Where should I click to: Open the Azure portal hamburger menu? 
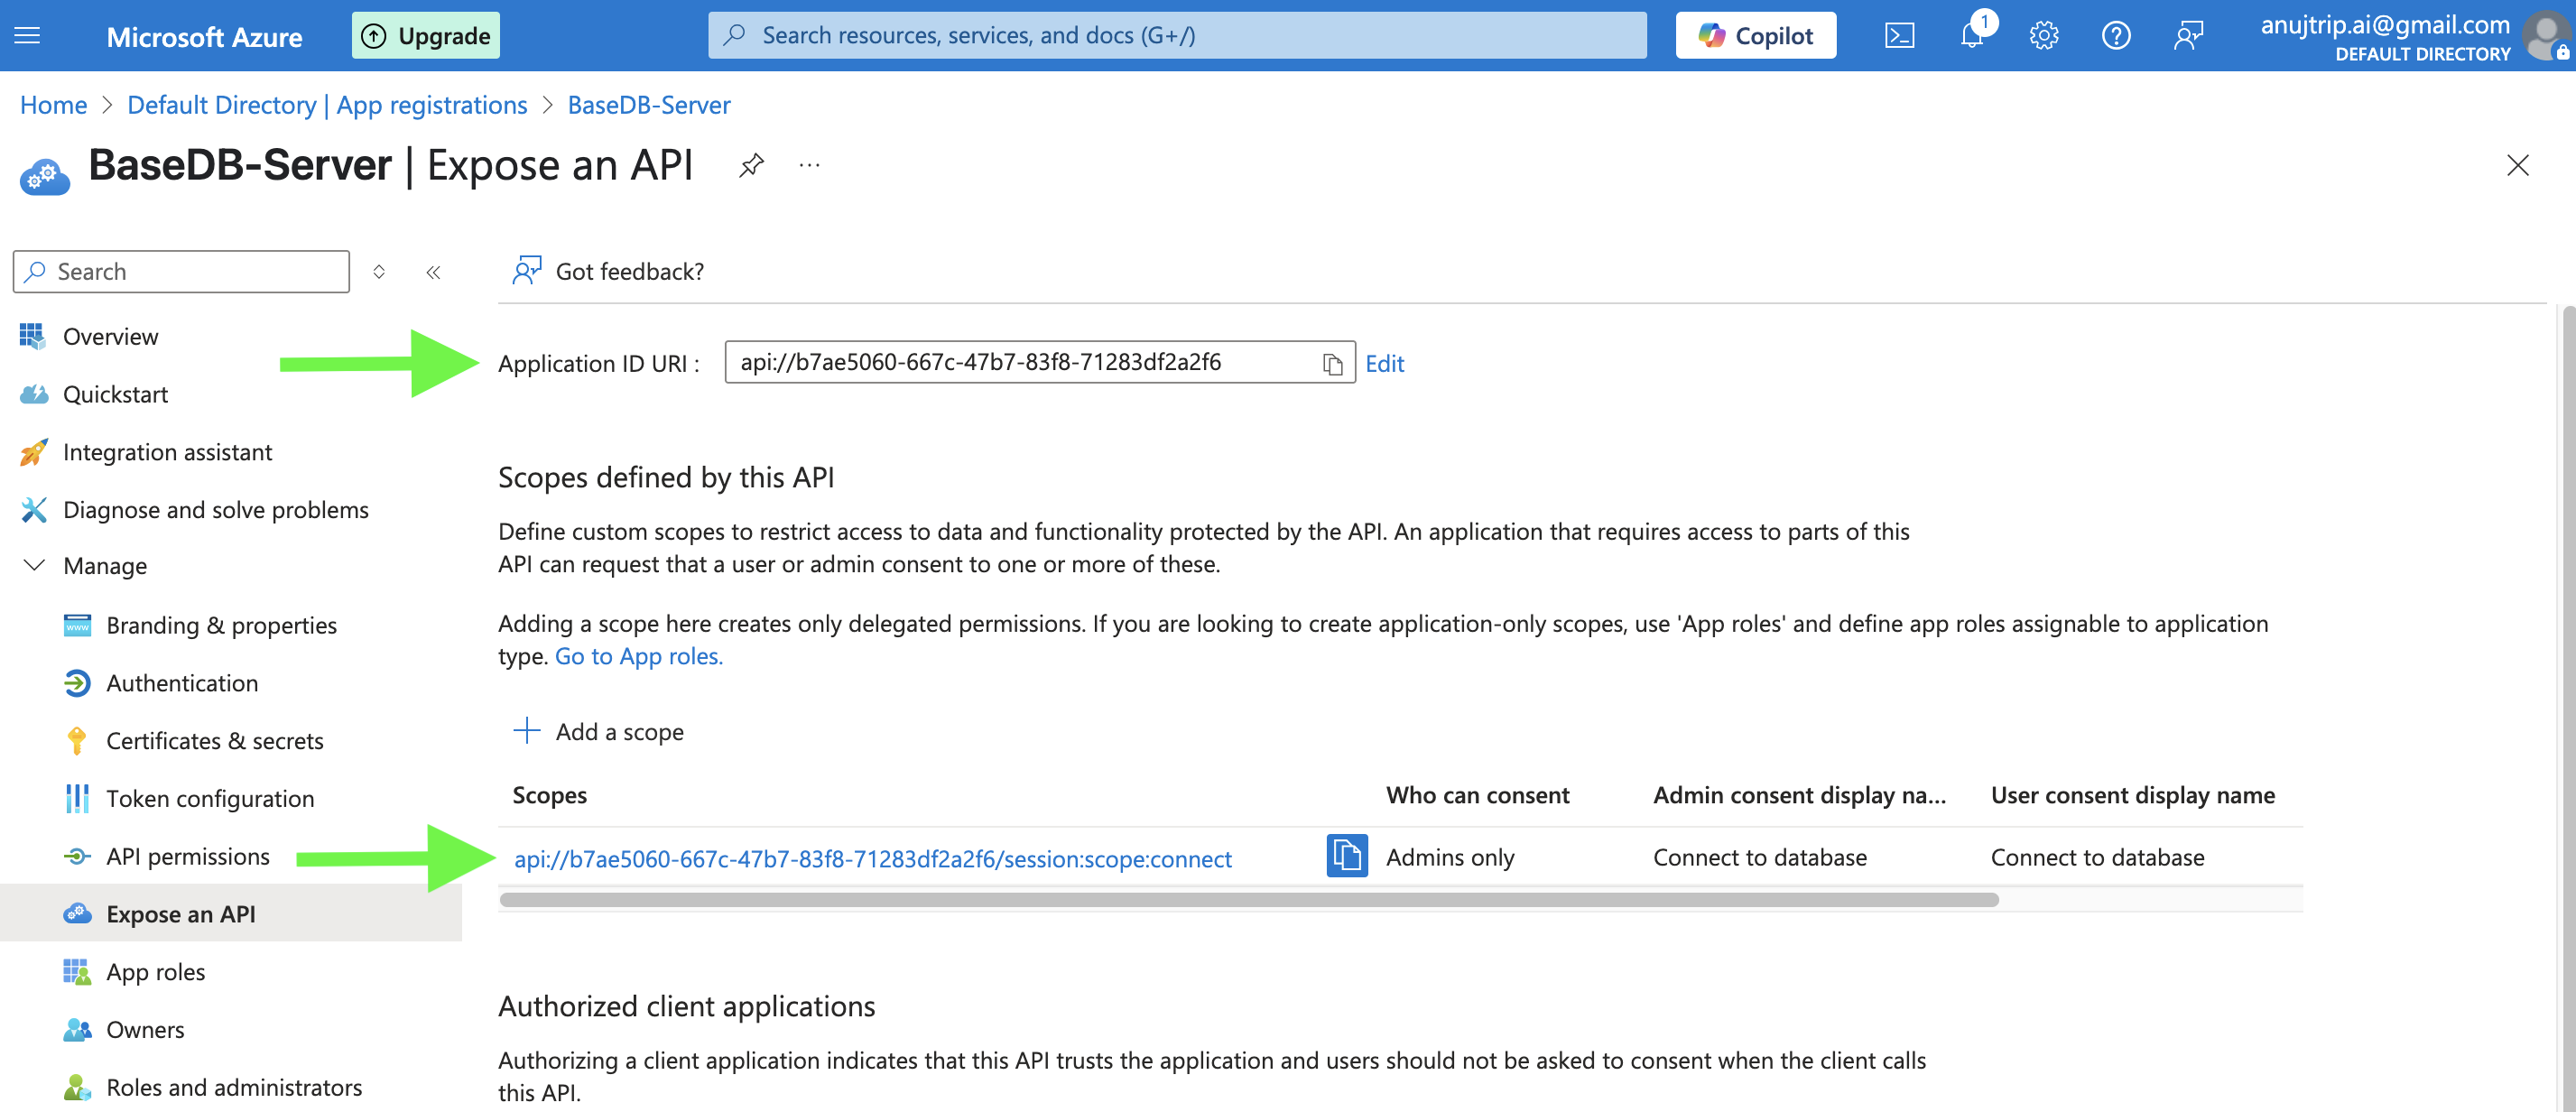click(28, 36)
